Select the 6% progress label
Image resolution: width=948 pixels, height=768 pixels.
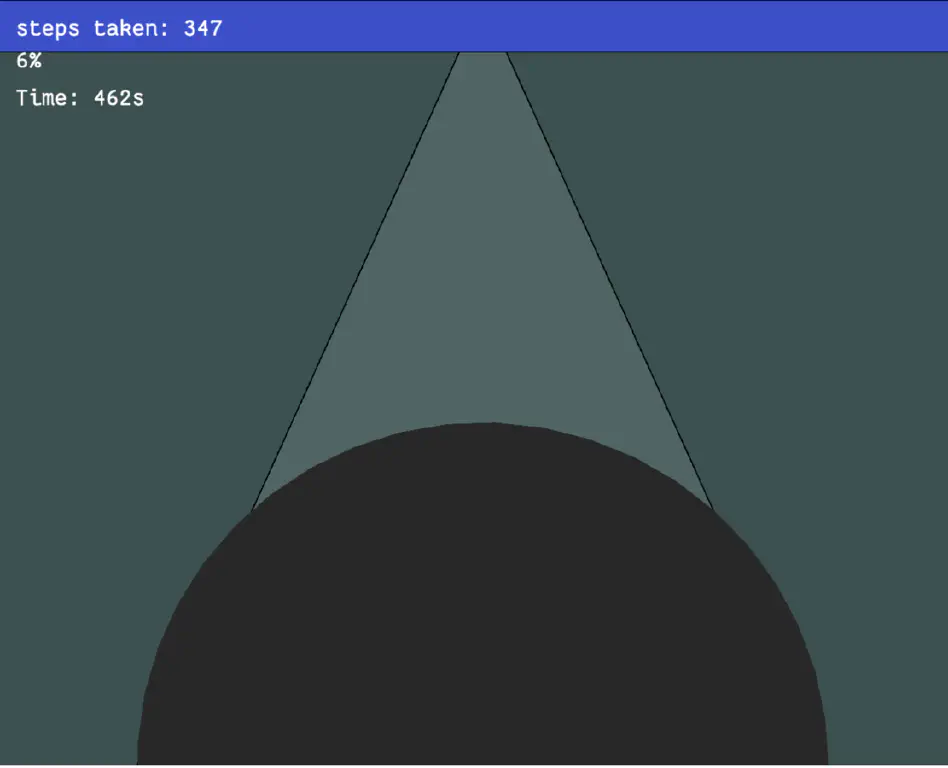(28, 61)
